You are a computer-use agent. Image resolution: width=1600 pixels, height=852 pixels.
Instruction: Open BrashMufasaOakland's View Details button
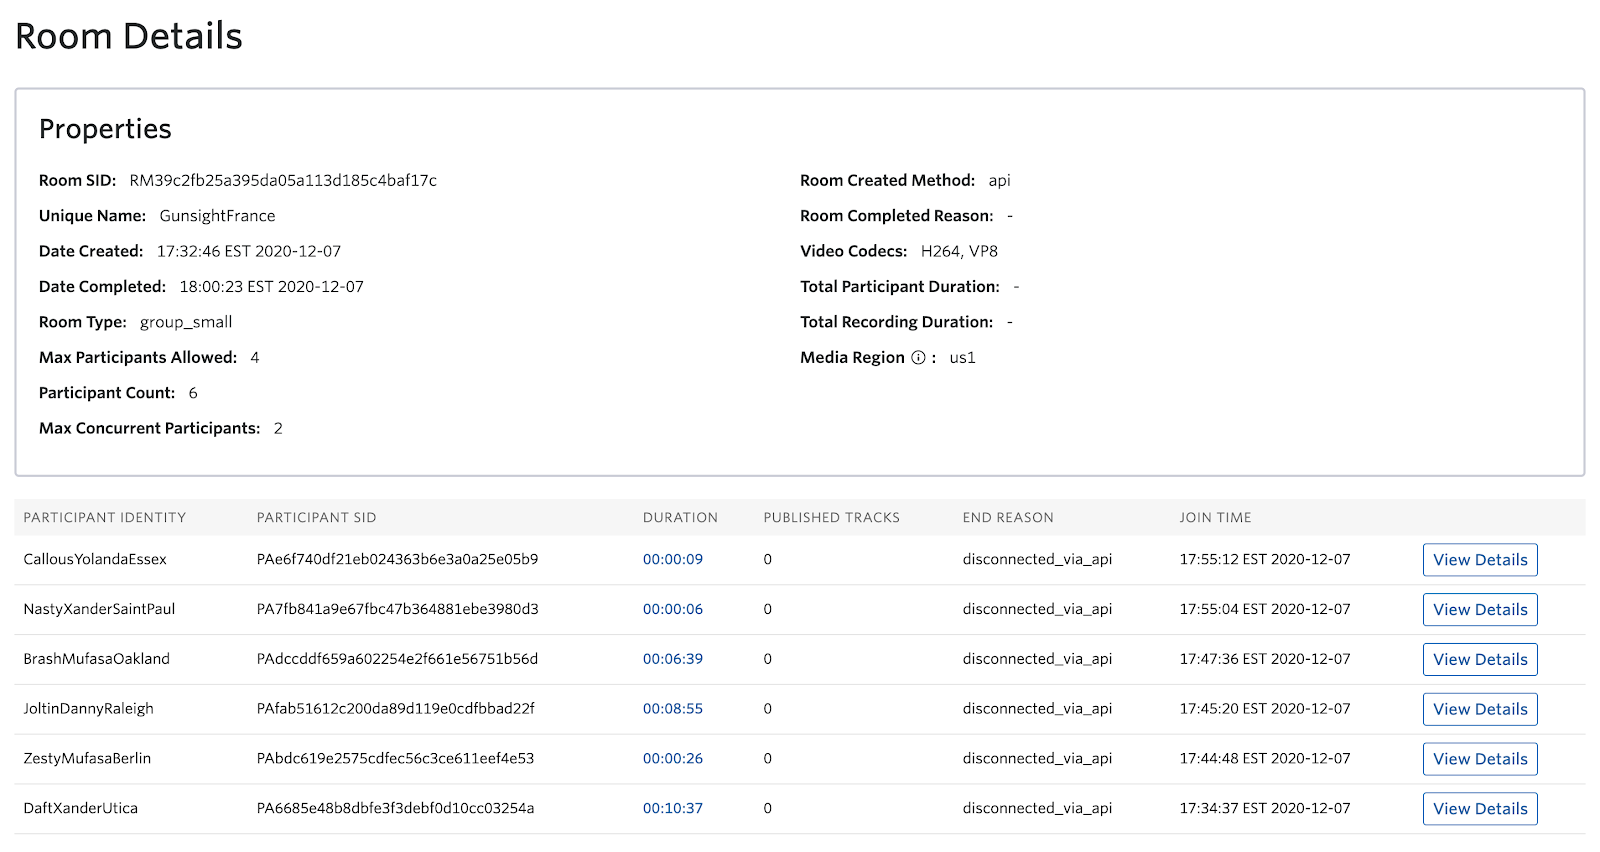[1480, 660]
